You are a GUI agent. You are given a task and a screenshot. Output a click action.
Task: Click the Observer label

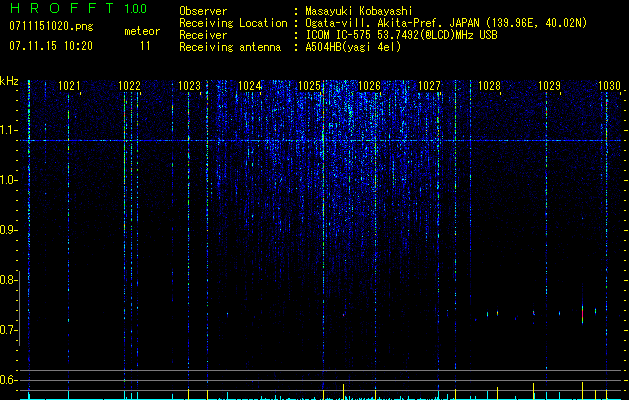(x=203, y=11)
